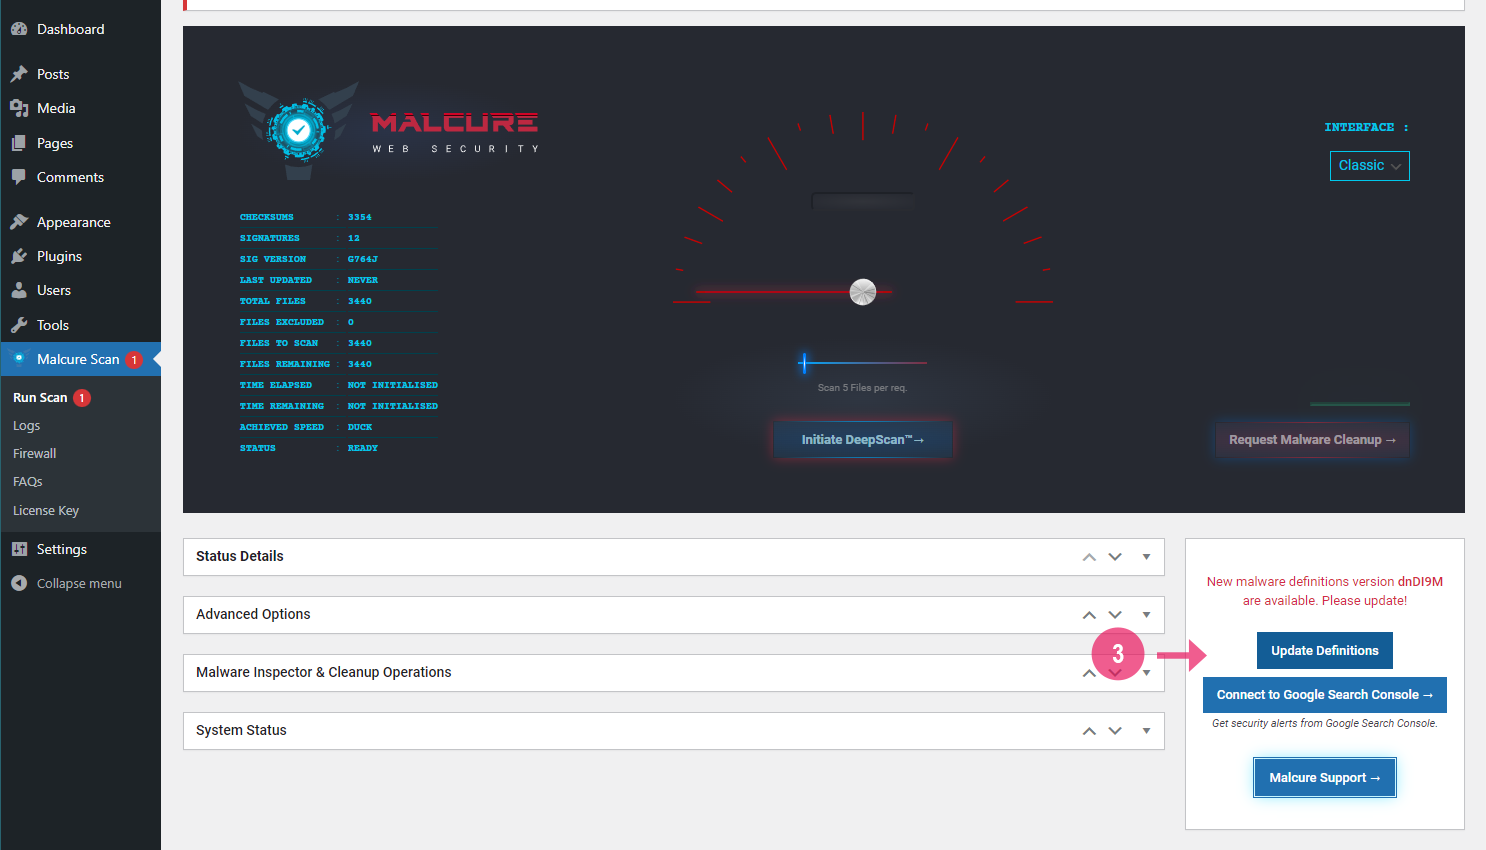Image resolution: width=1486 pixels, height=850 pixels.
Task: Open the Classic interface dropdown
Action: pyautogui.click(x=1369, y=166)
